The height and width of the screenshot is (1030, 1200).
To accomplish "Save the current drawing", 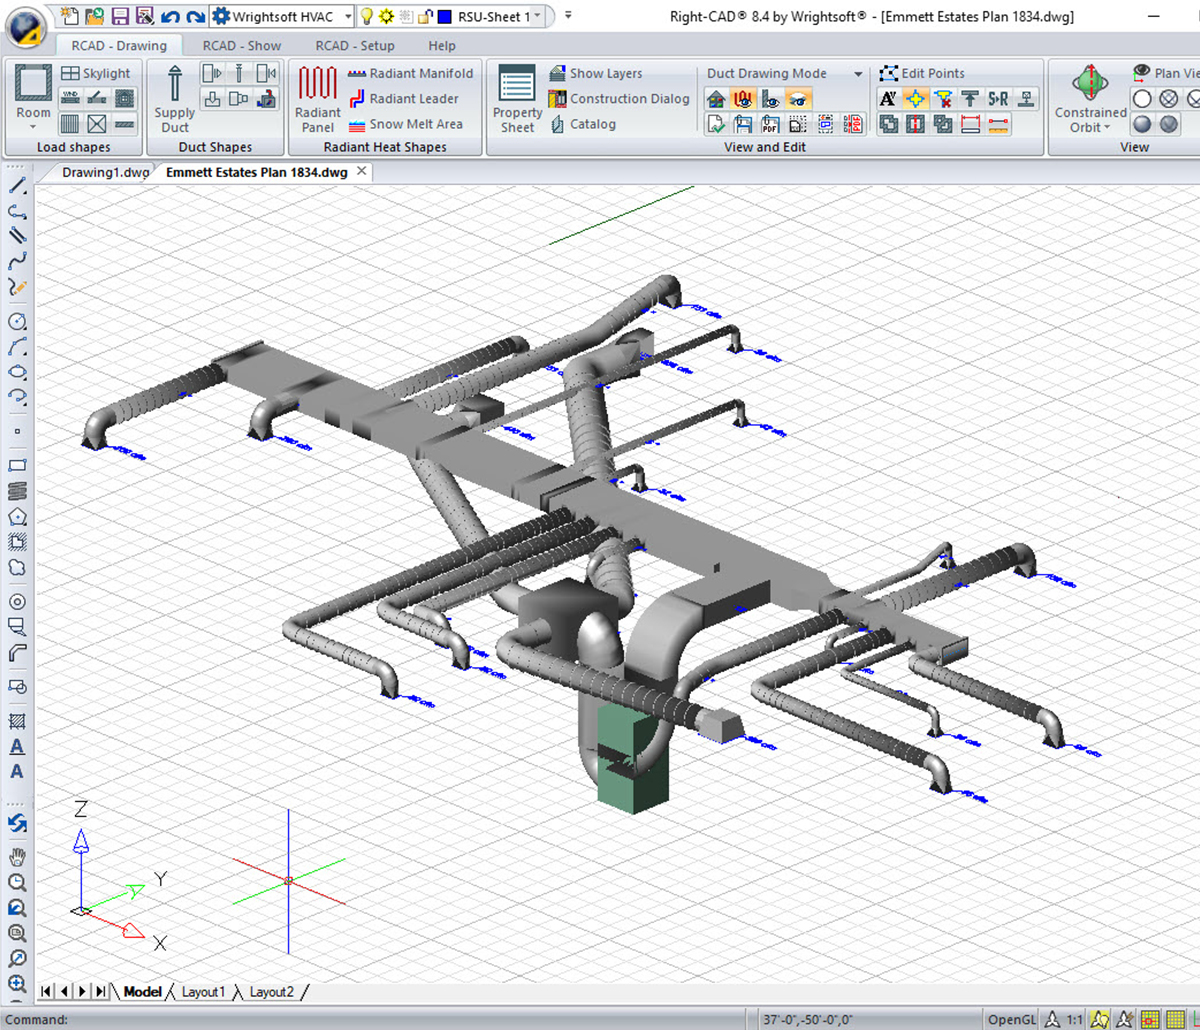I will [x=119, y=15].
